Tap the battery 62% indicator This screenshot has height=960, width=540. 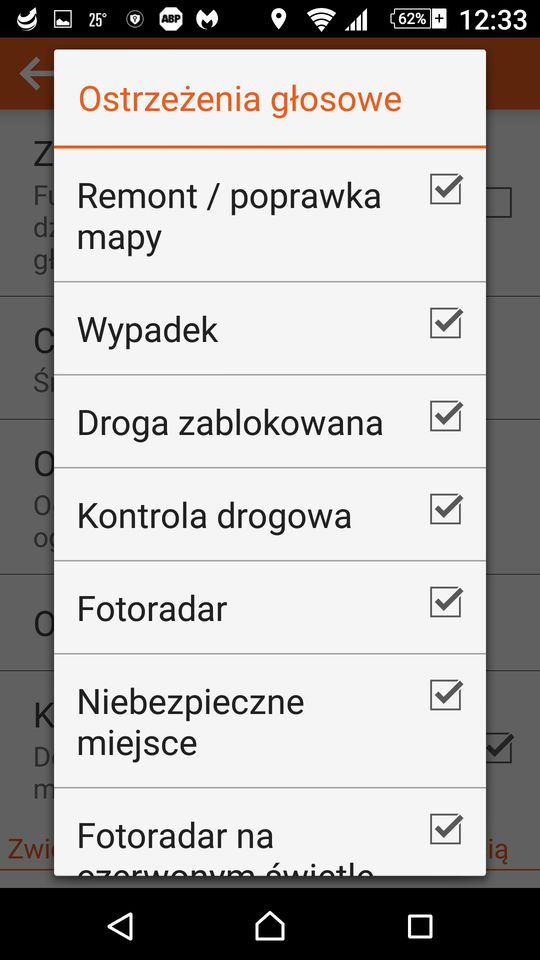click(418, 19)
